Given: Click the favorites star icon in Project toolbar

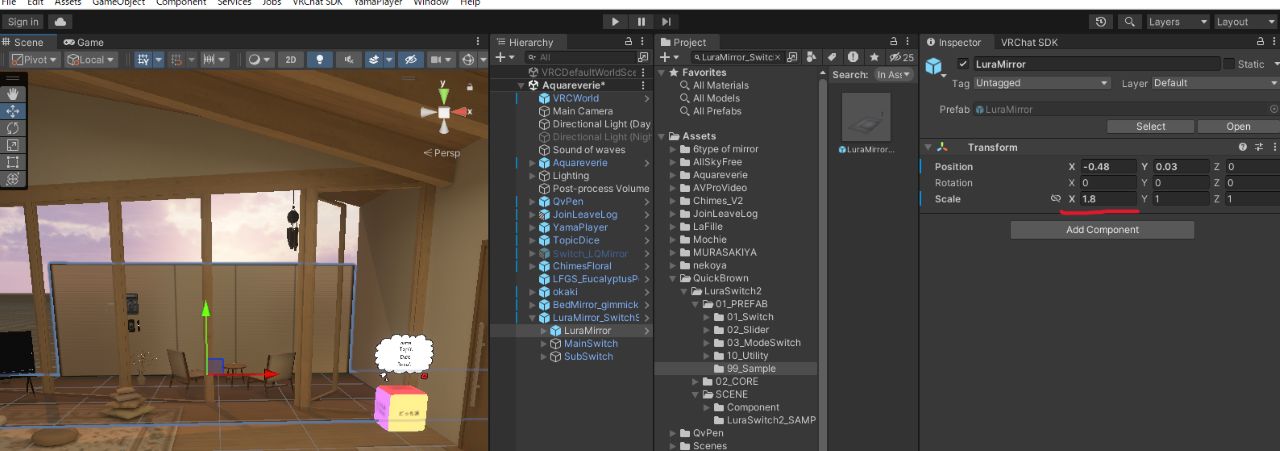Looking at the screenshot, I should (x=874, y=58).
